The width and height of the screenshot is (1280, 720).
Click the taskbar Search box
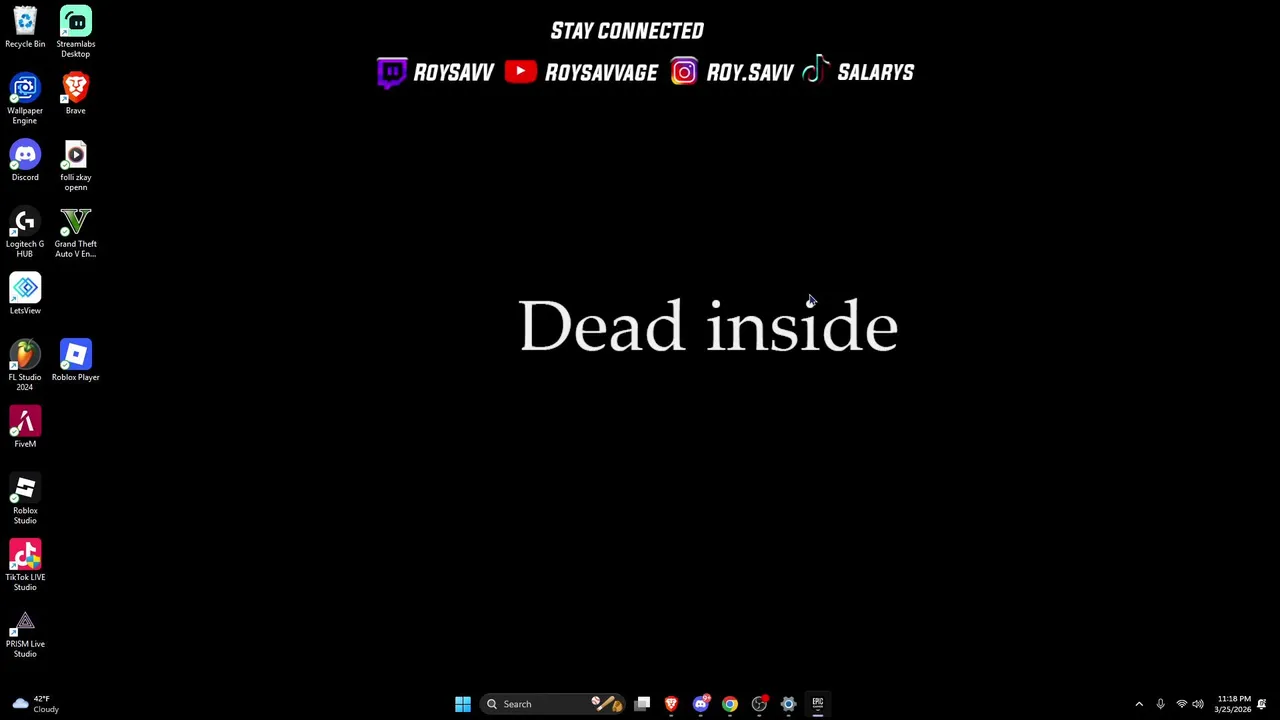click(x=553, y=704)
